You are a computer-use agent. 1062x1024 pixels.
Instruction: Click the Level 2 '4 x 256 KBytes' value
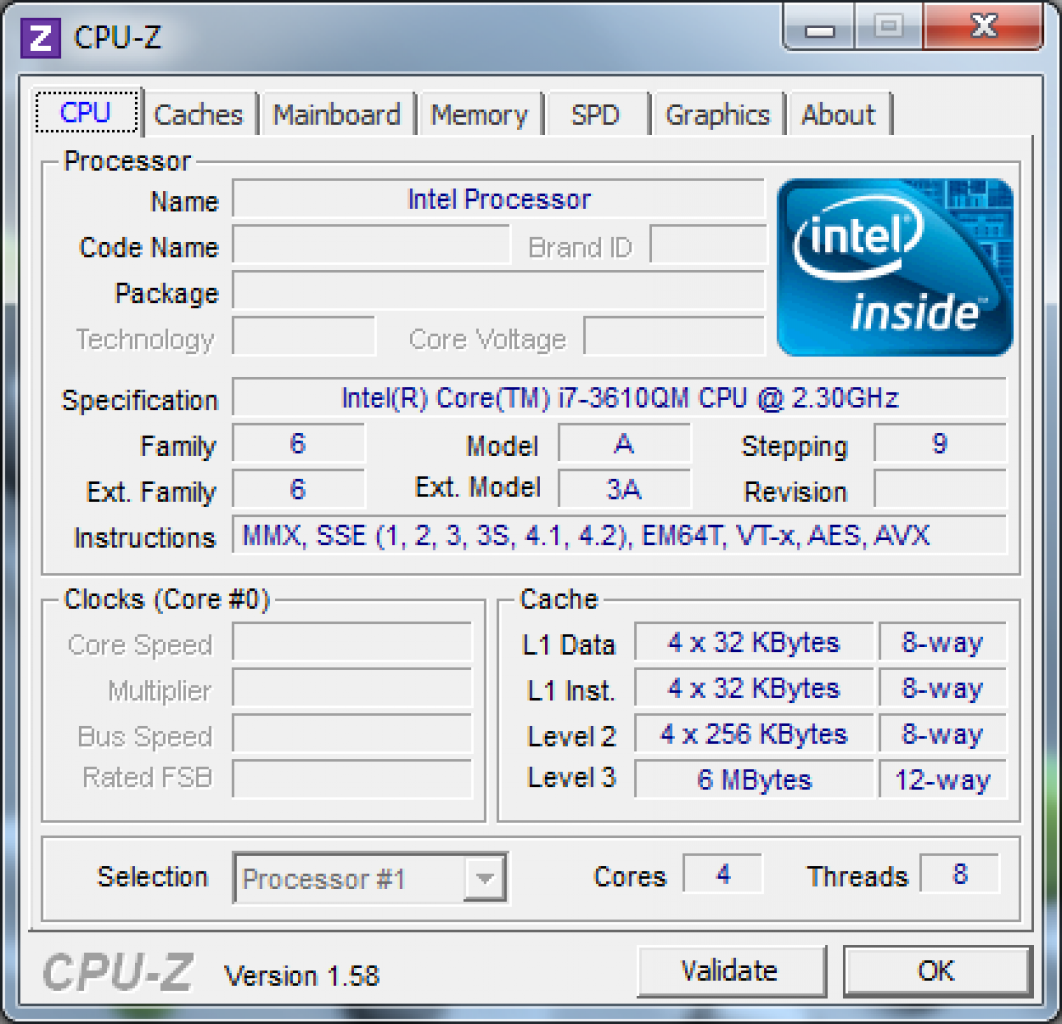[754, 734]
